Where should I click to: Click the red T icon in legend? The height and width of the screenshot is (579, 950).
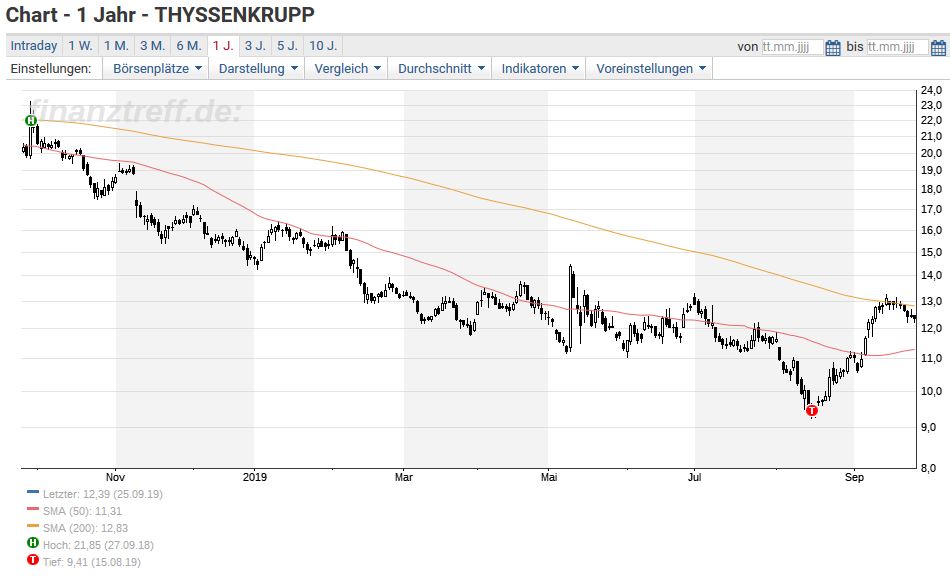pyautogui.click(x=33, y=560)
